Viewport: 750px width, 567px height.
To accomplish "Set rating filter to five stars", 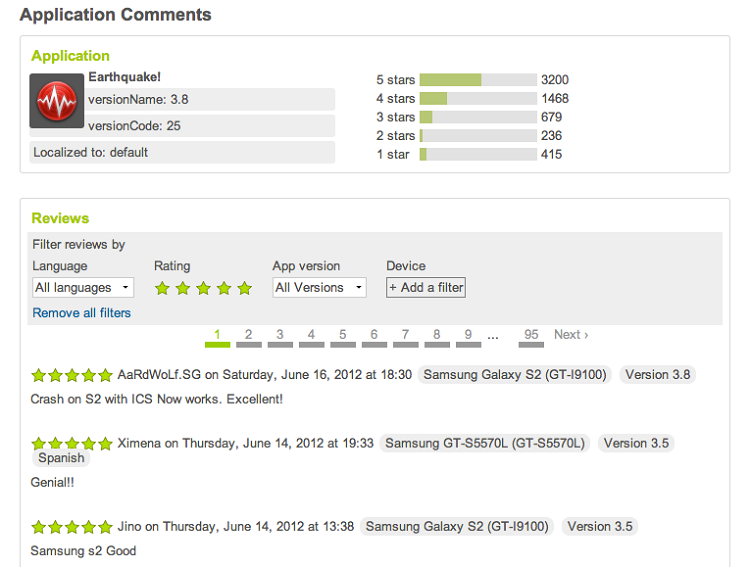I will [x=245, y=288].
